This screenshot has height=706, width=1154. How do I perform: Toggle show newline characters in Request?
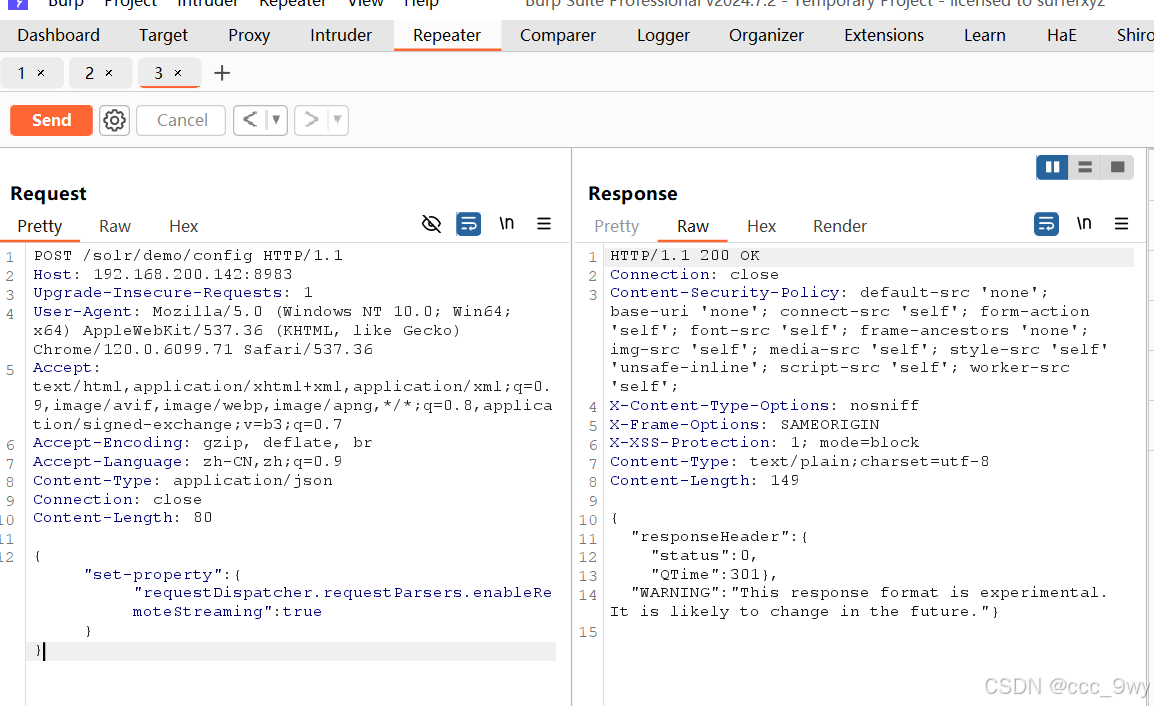[x=506, y=223]
